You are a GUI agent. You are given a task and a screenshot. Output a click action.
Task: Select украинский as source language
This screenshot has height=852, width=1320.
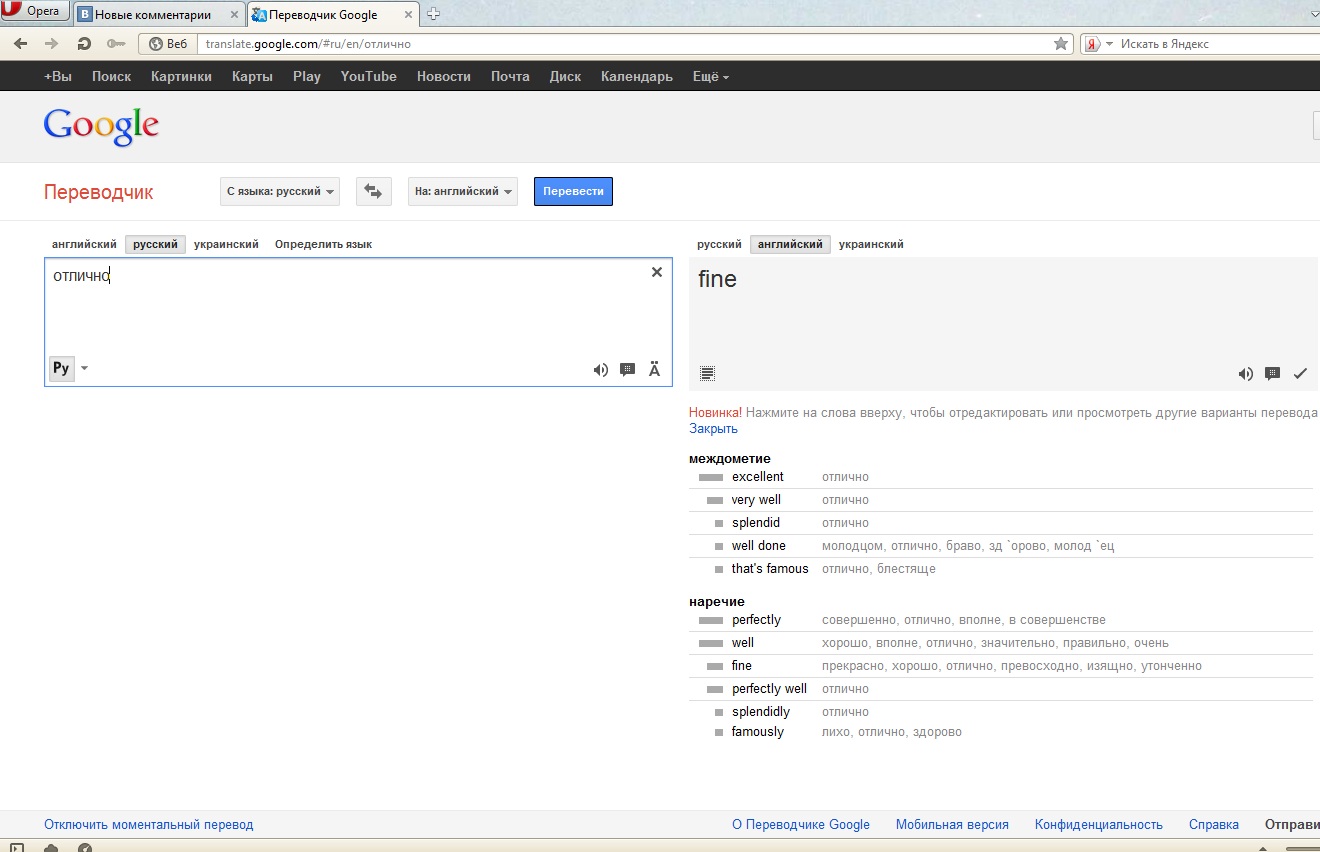(x=226, y=244)
